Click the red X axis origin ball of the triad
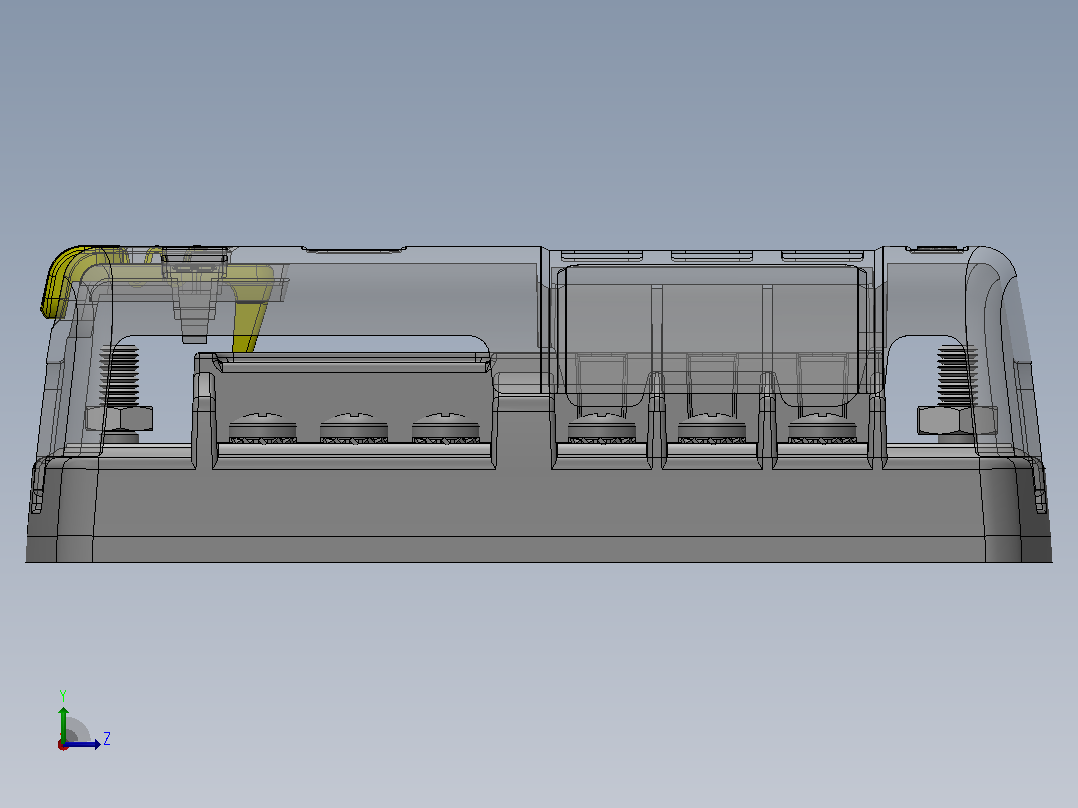 [x=63, y=745]
